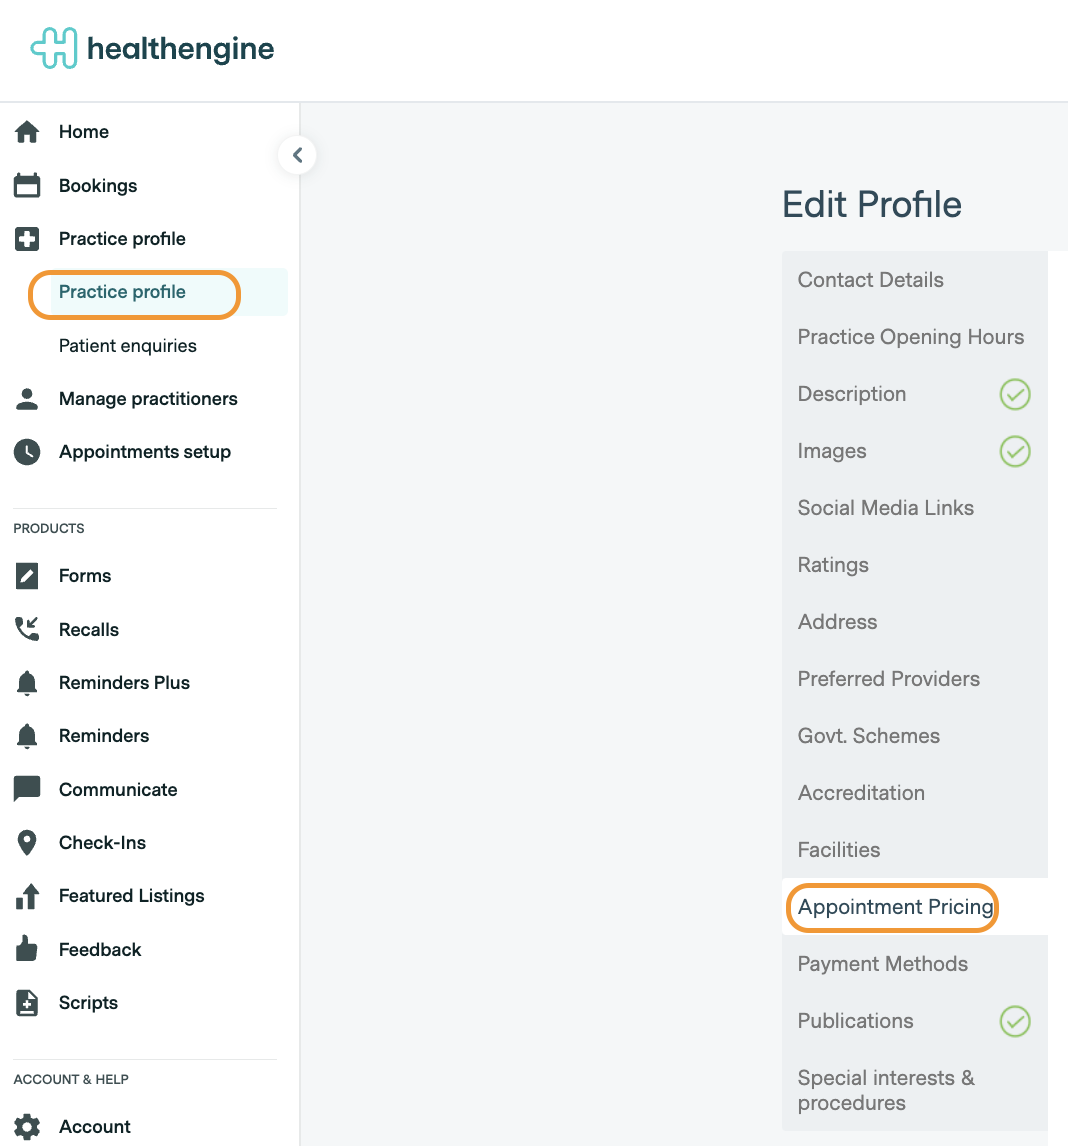
Task: Open the Scripts document icon
Action: tap(27, 1003)
